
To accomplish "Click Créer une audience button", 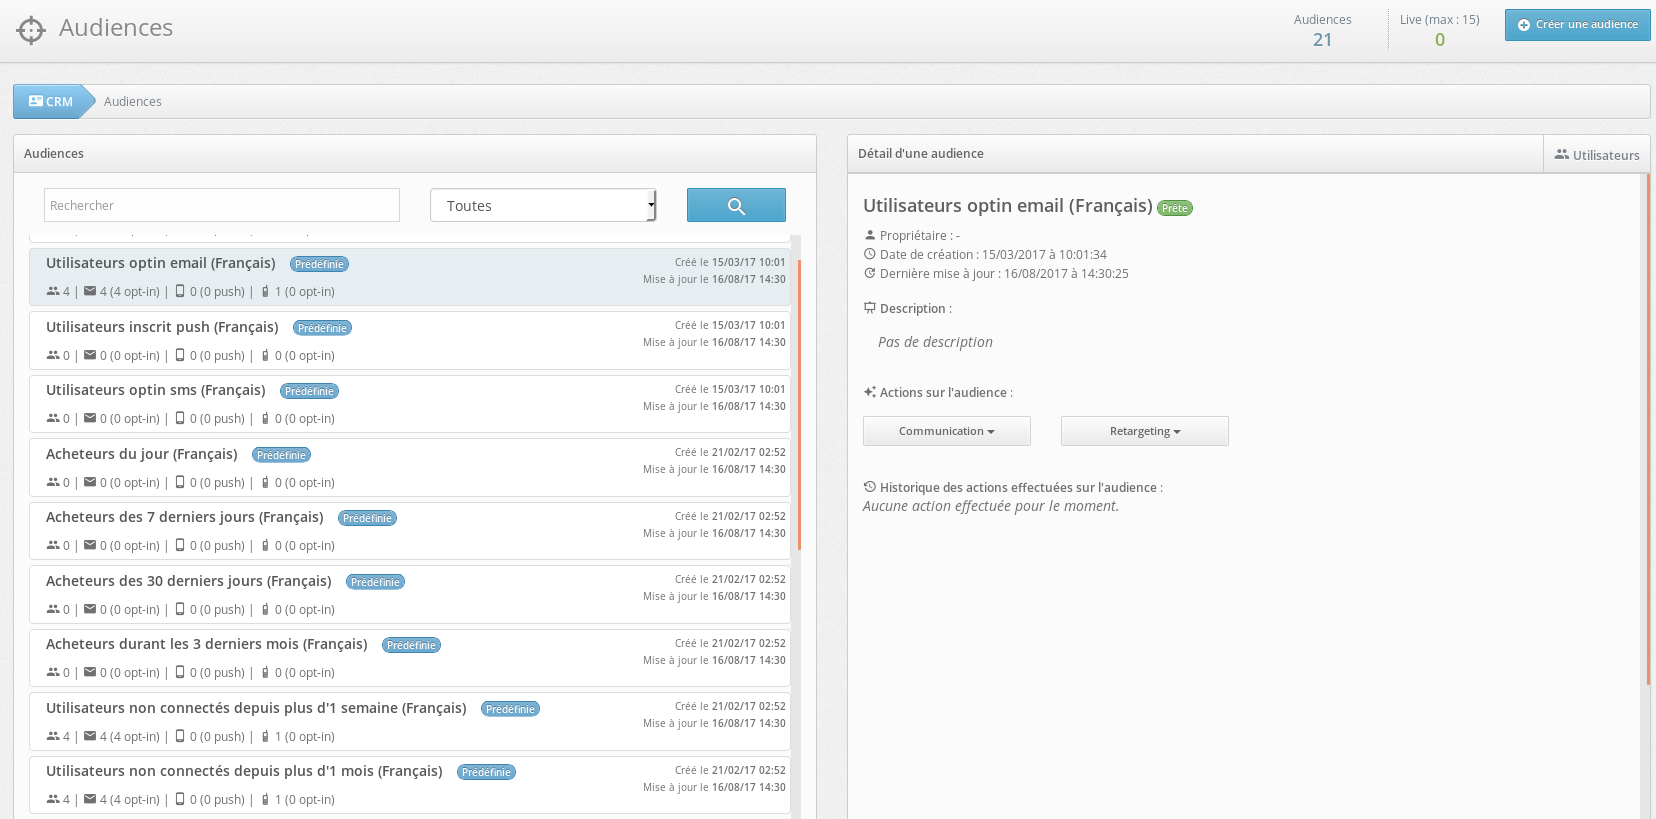I will click(1577, 25).
